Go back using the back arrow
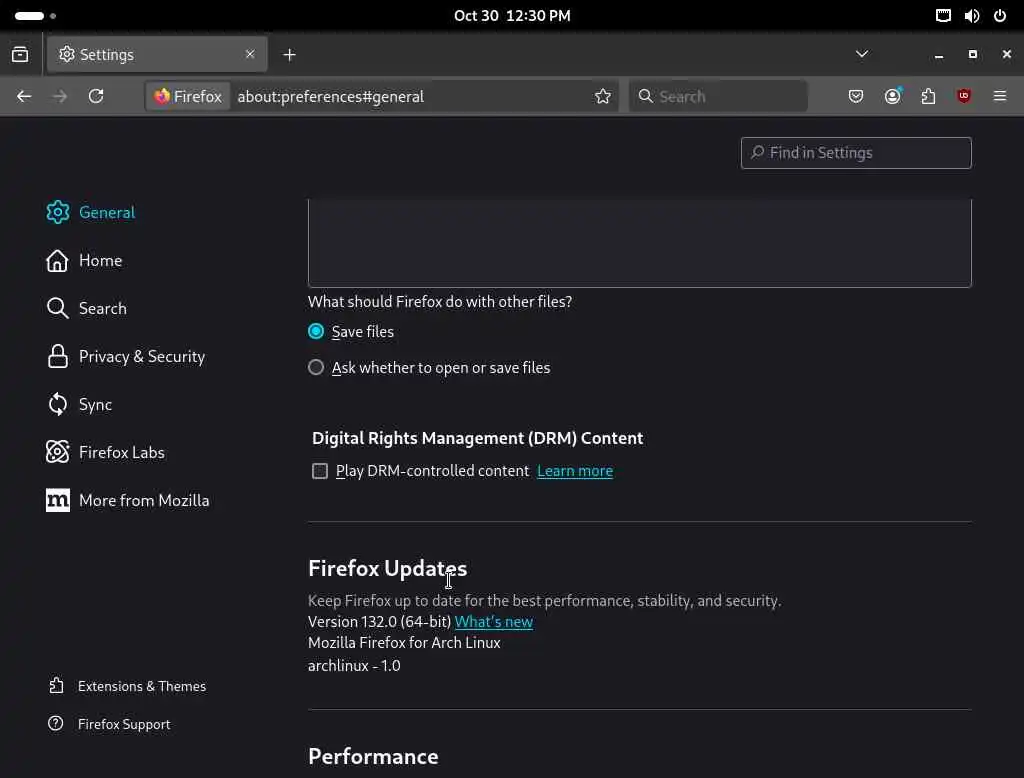The height and width of the screenshot is (778, 1024). (24, 96)
